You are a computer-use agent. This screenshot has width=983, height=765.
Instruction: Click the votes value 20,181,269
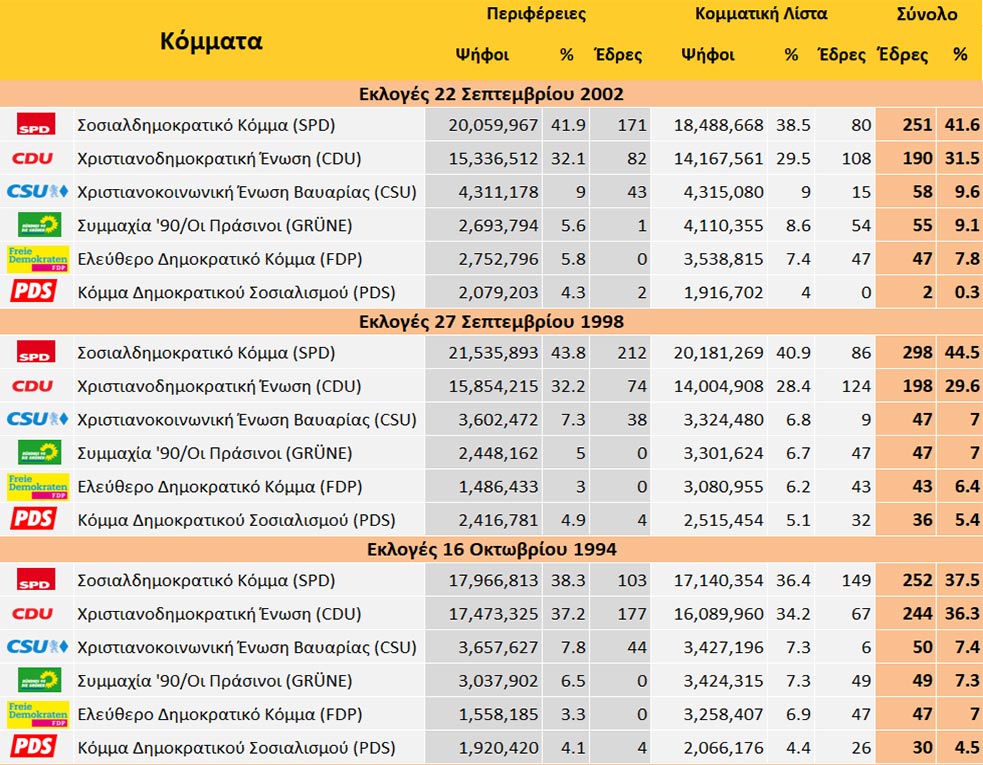718,353
